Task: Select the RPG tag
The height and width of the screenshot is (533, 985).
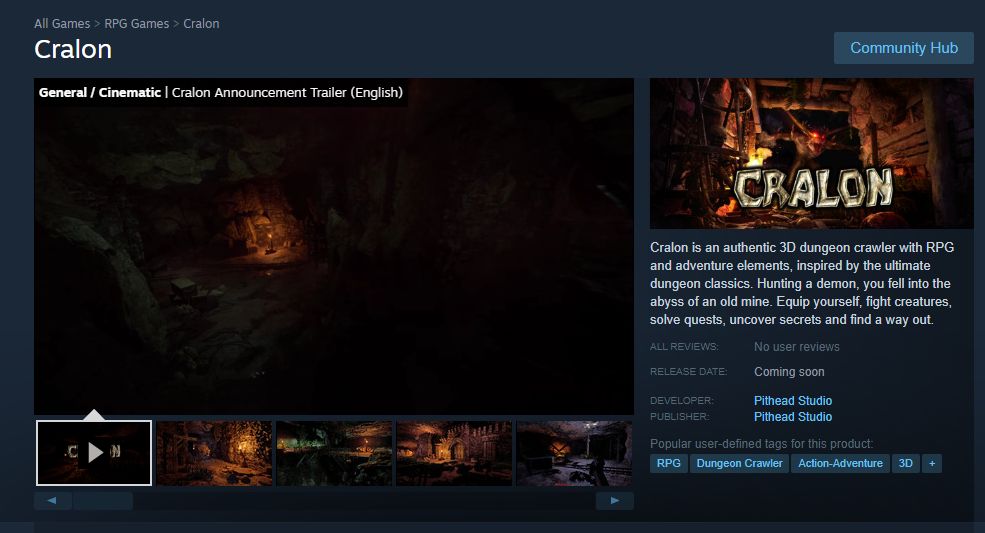Action: pyautogui.click(x=668, y=463)
